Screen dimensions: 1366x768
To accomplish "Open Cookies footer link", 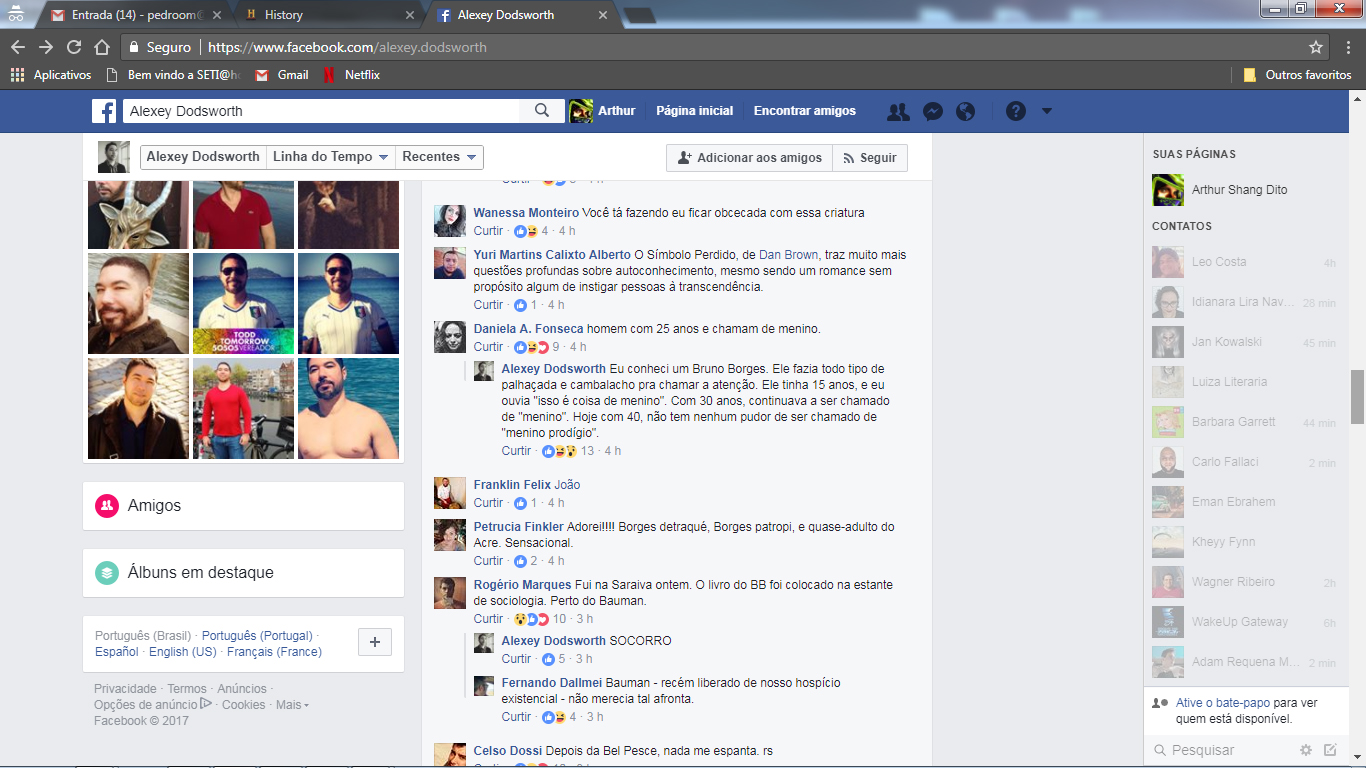I will 244,705.
